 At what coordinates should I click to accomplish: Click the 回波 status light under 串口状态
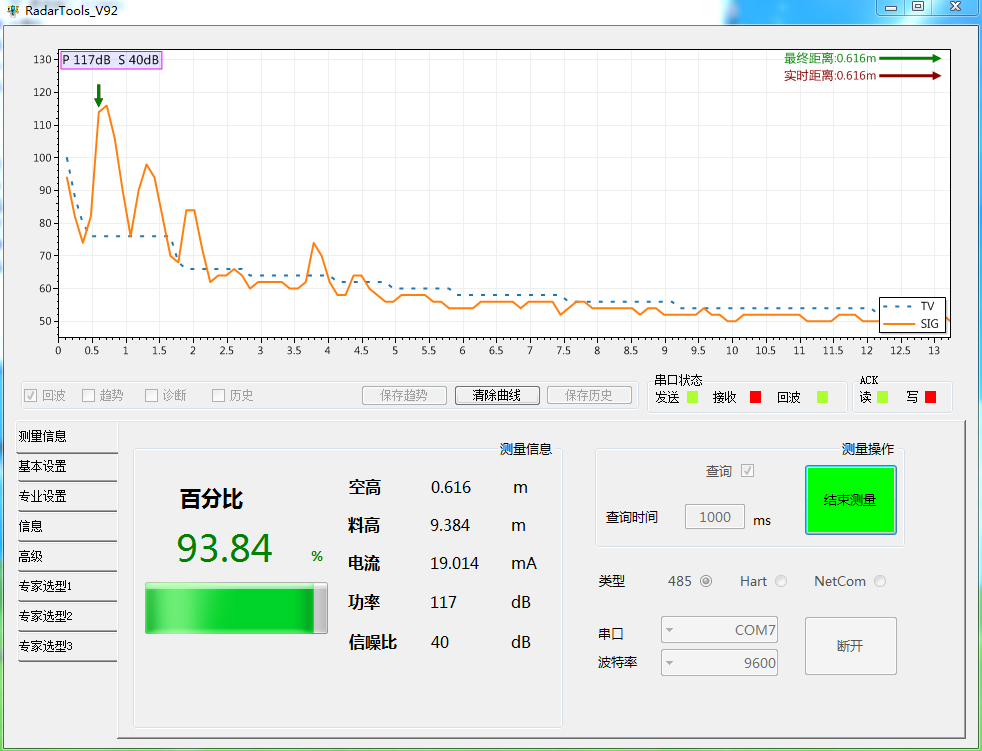pos(821,396)
